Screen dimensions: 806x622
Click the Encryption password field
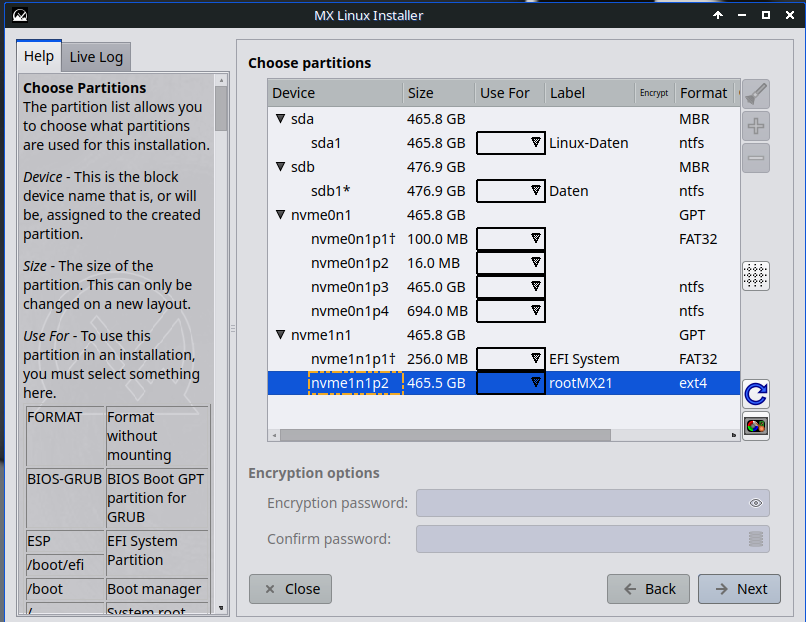[x=593, y=503]
